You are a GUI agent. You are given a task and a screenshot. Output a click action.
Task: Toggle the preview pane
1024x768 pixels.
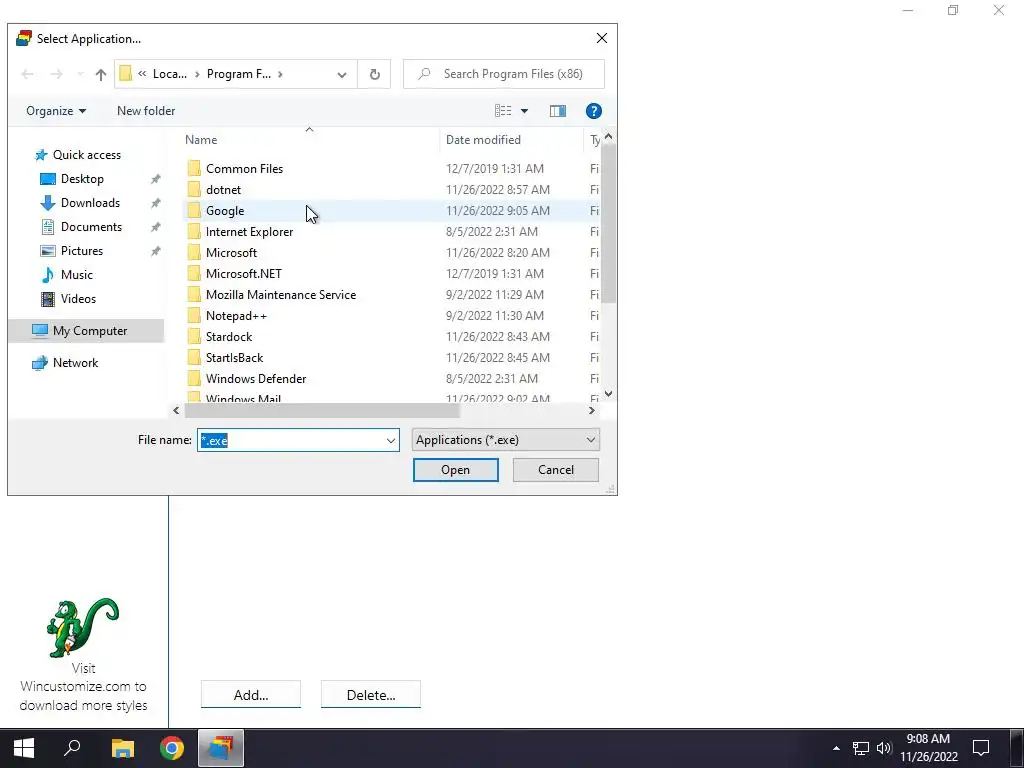[558, 111]
